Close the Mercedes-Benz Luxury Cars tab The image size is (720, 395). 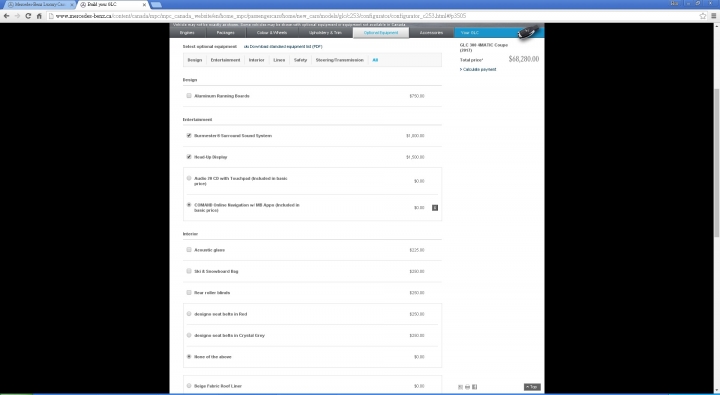[72, 5]
